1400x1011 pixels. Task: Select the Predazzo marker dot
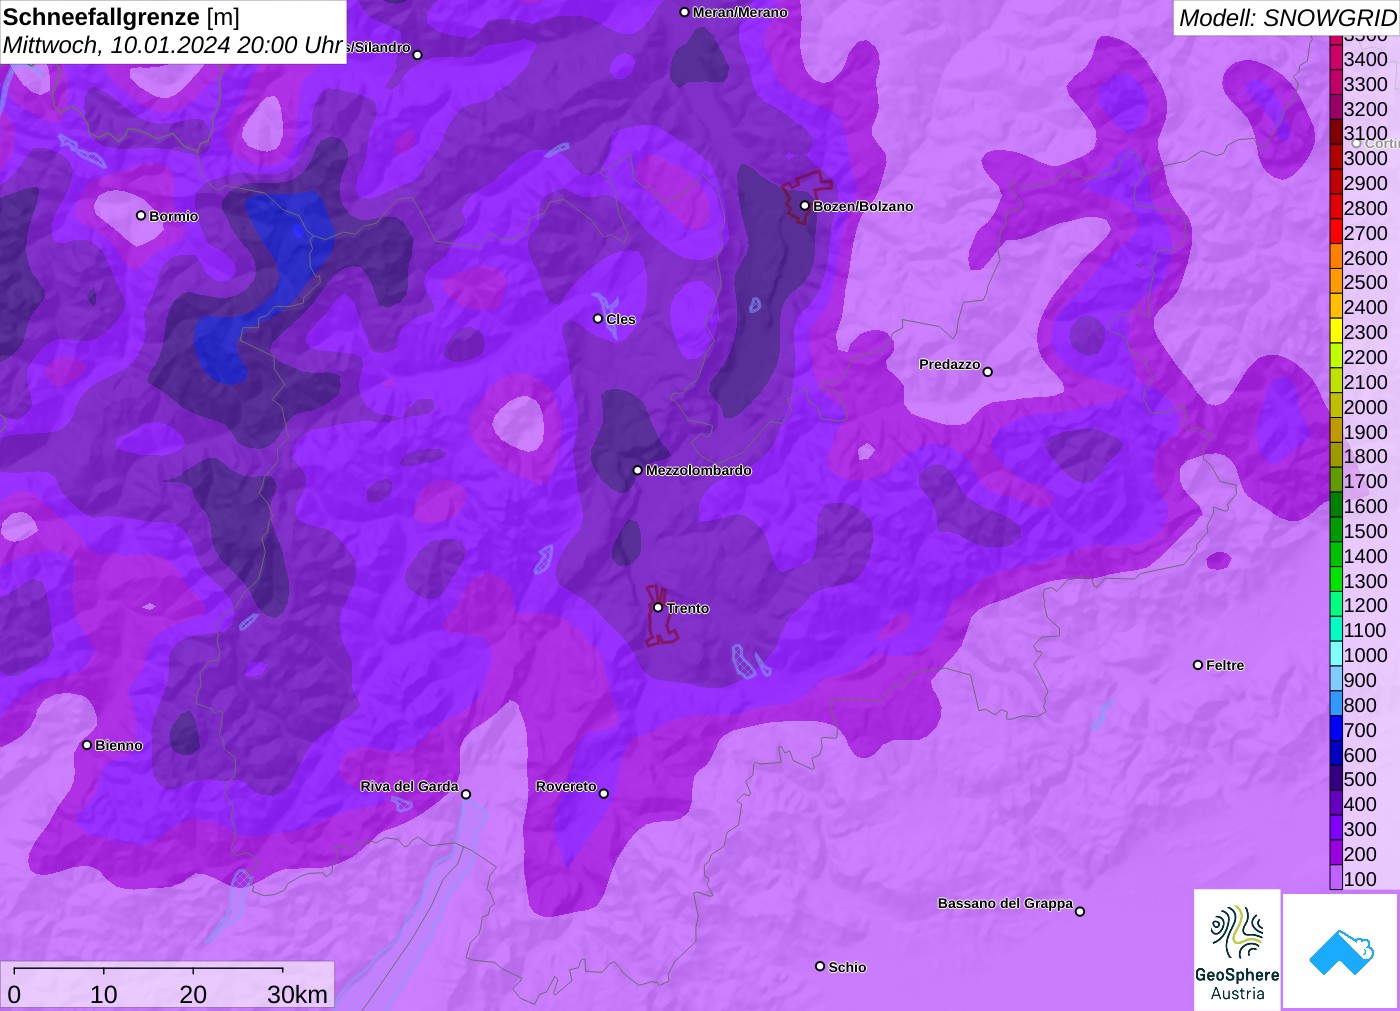click(x=988, y=372)
